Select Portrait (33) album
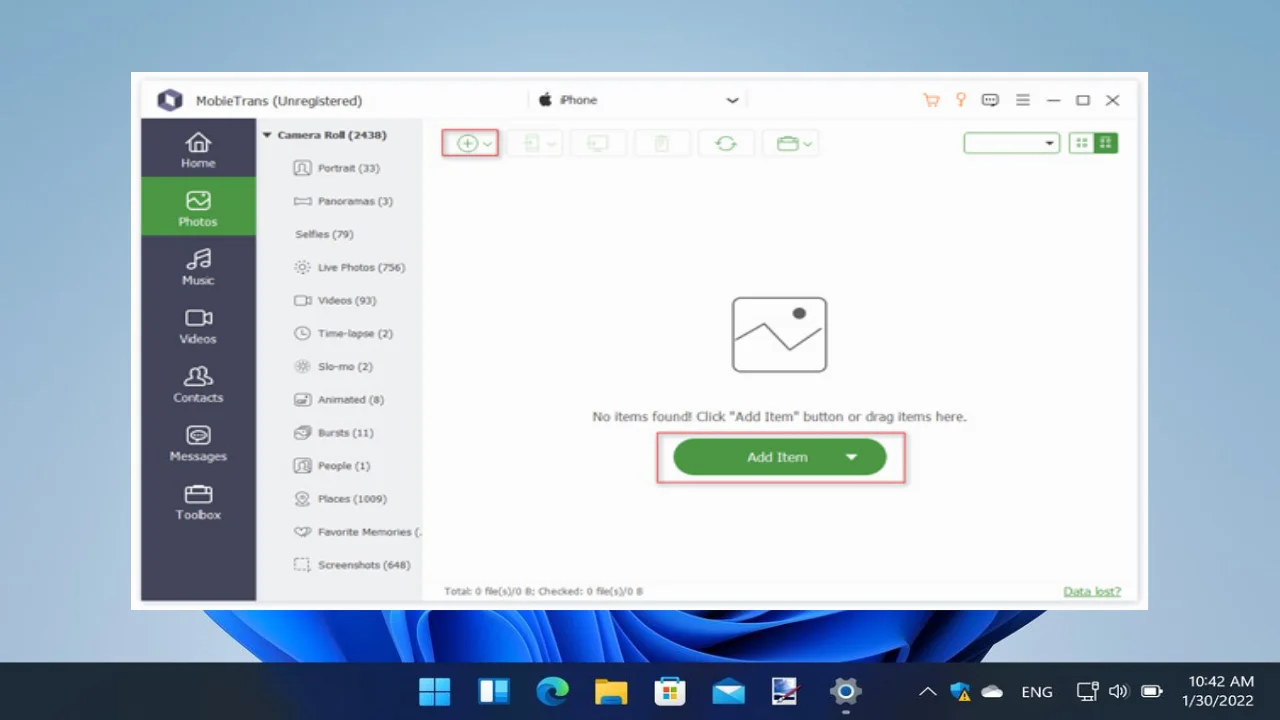 [x=338, y=168]
